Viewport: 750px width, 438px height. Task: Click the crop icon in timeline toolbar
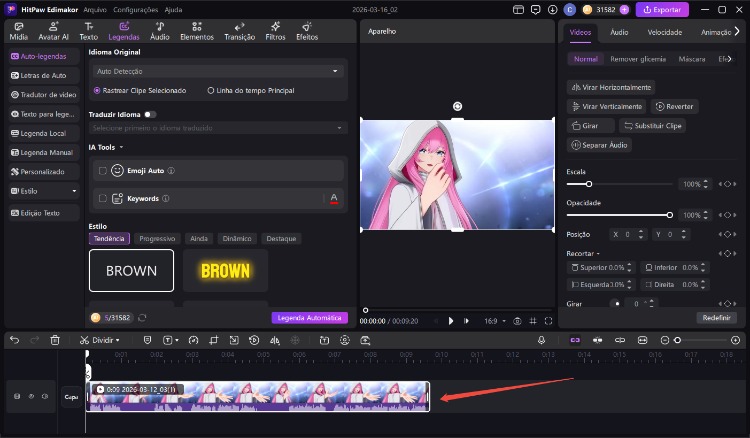pos(214,340)
